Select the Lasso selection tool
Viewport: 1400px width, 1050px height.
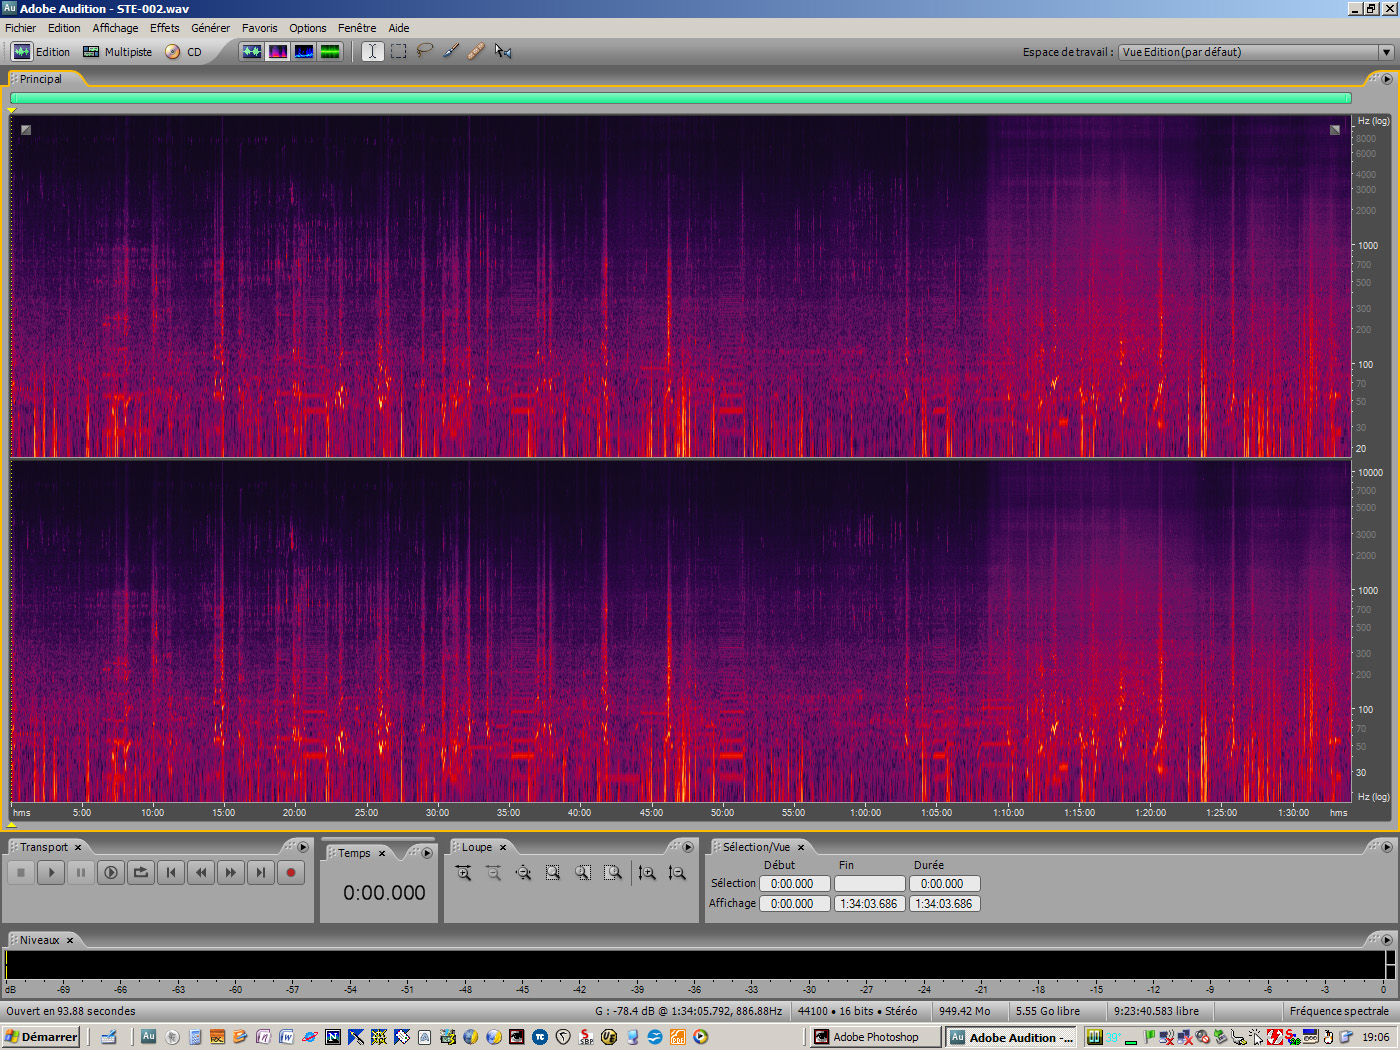[x=424, y=51]
